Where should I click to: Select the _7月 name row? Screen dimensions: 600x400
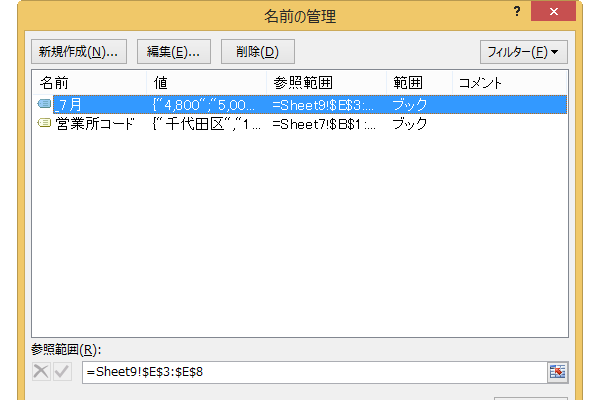tap(300, 104)
